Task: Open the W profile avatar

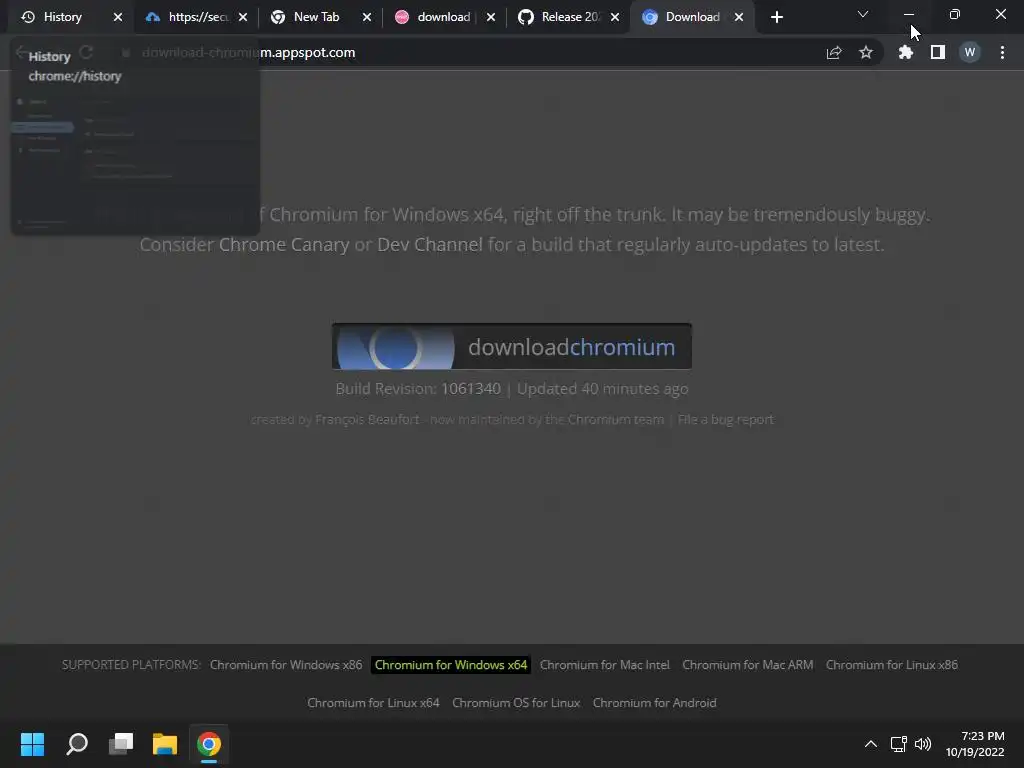Action: (x=970, y=52)
